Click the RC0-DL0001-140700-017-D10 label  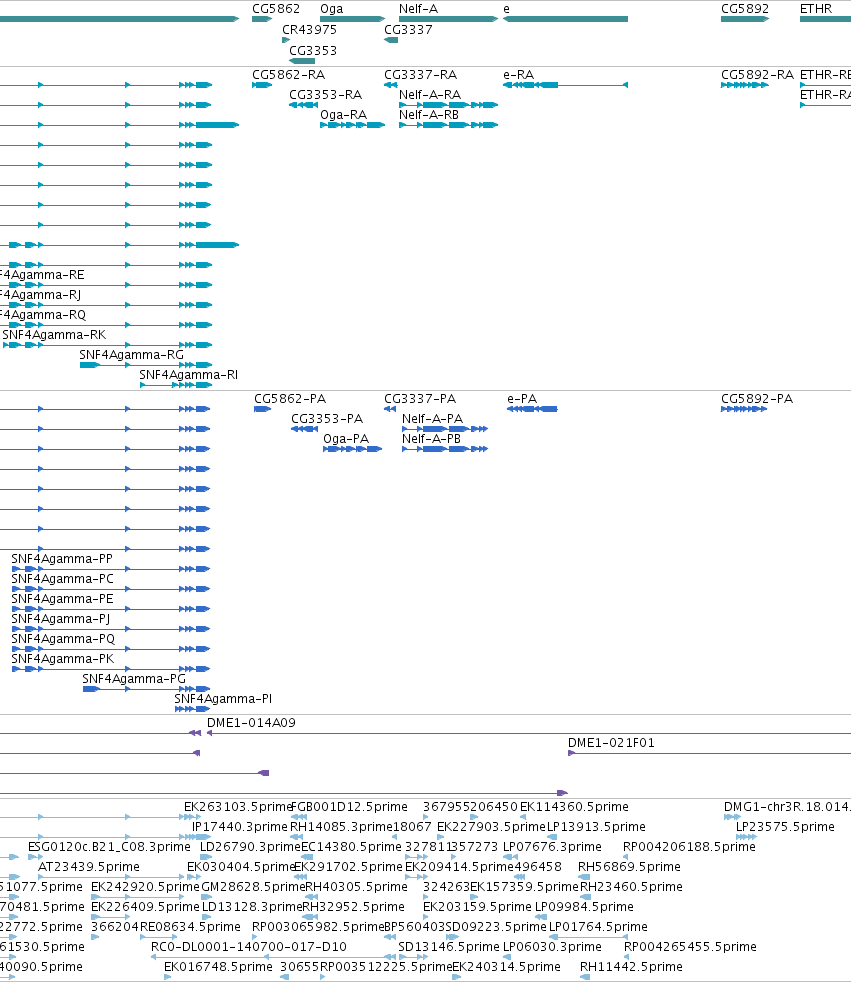click(x=249, y=946)
